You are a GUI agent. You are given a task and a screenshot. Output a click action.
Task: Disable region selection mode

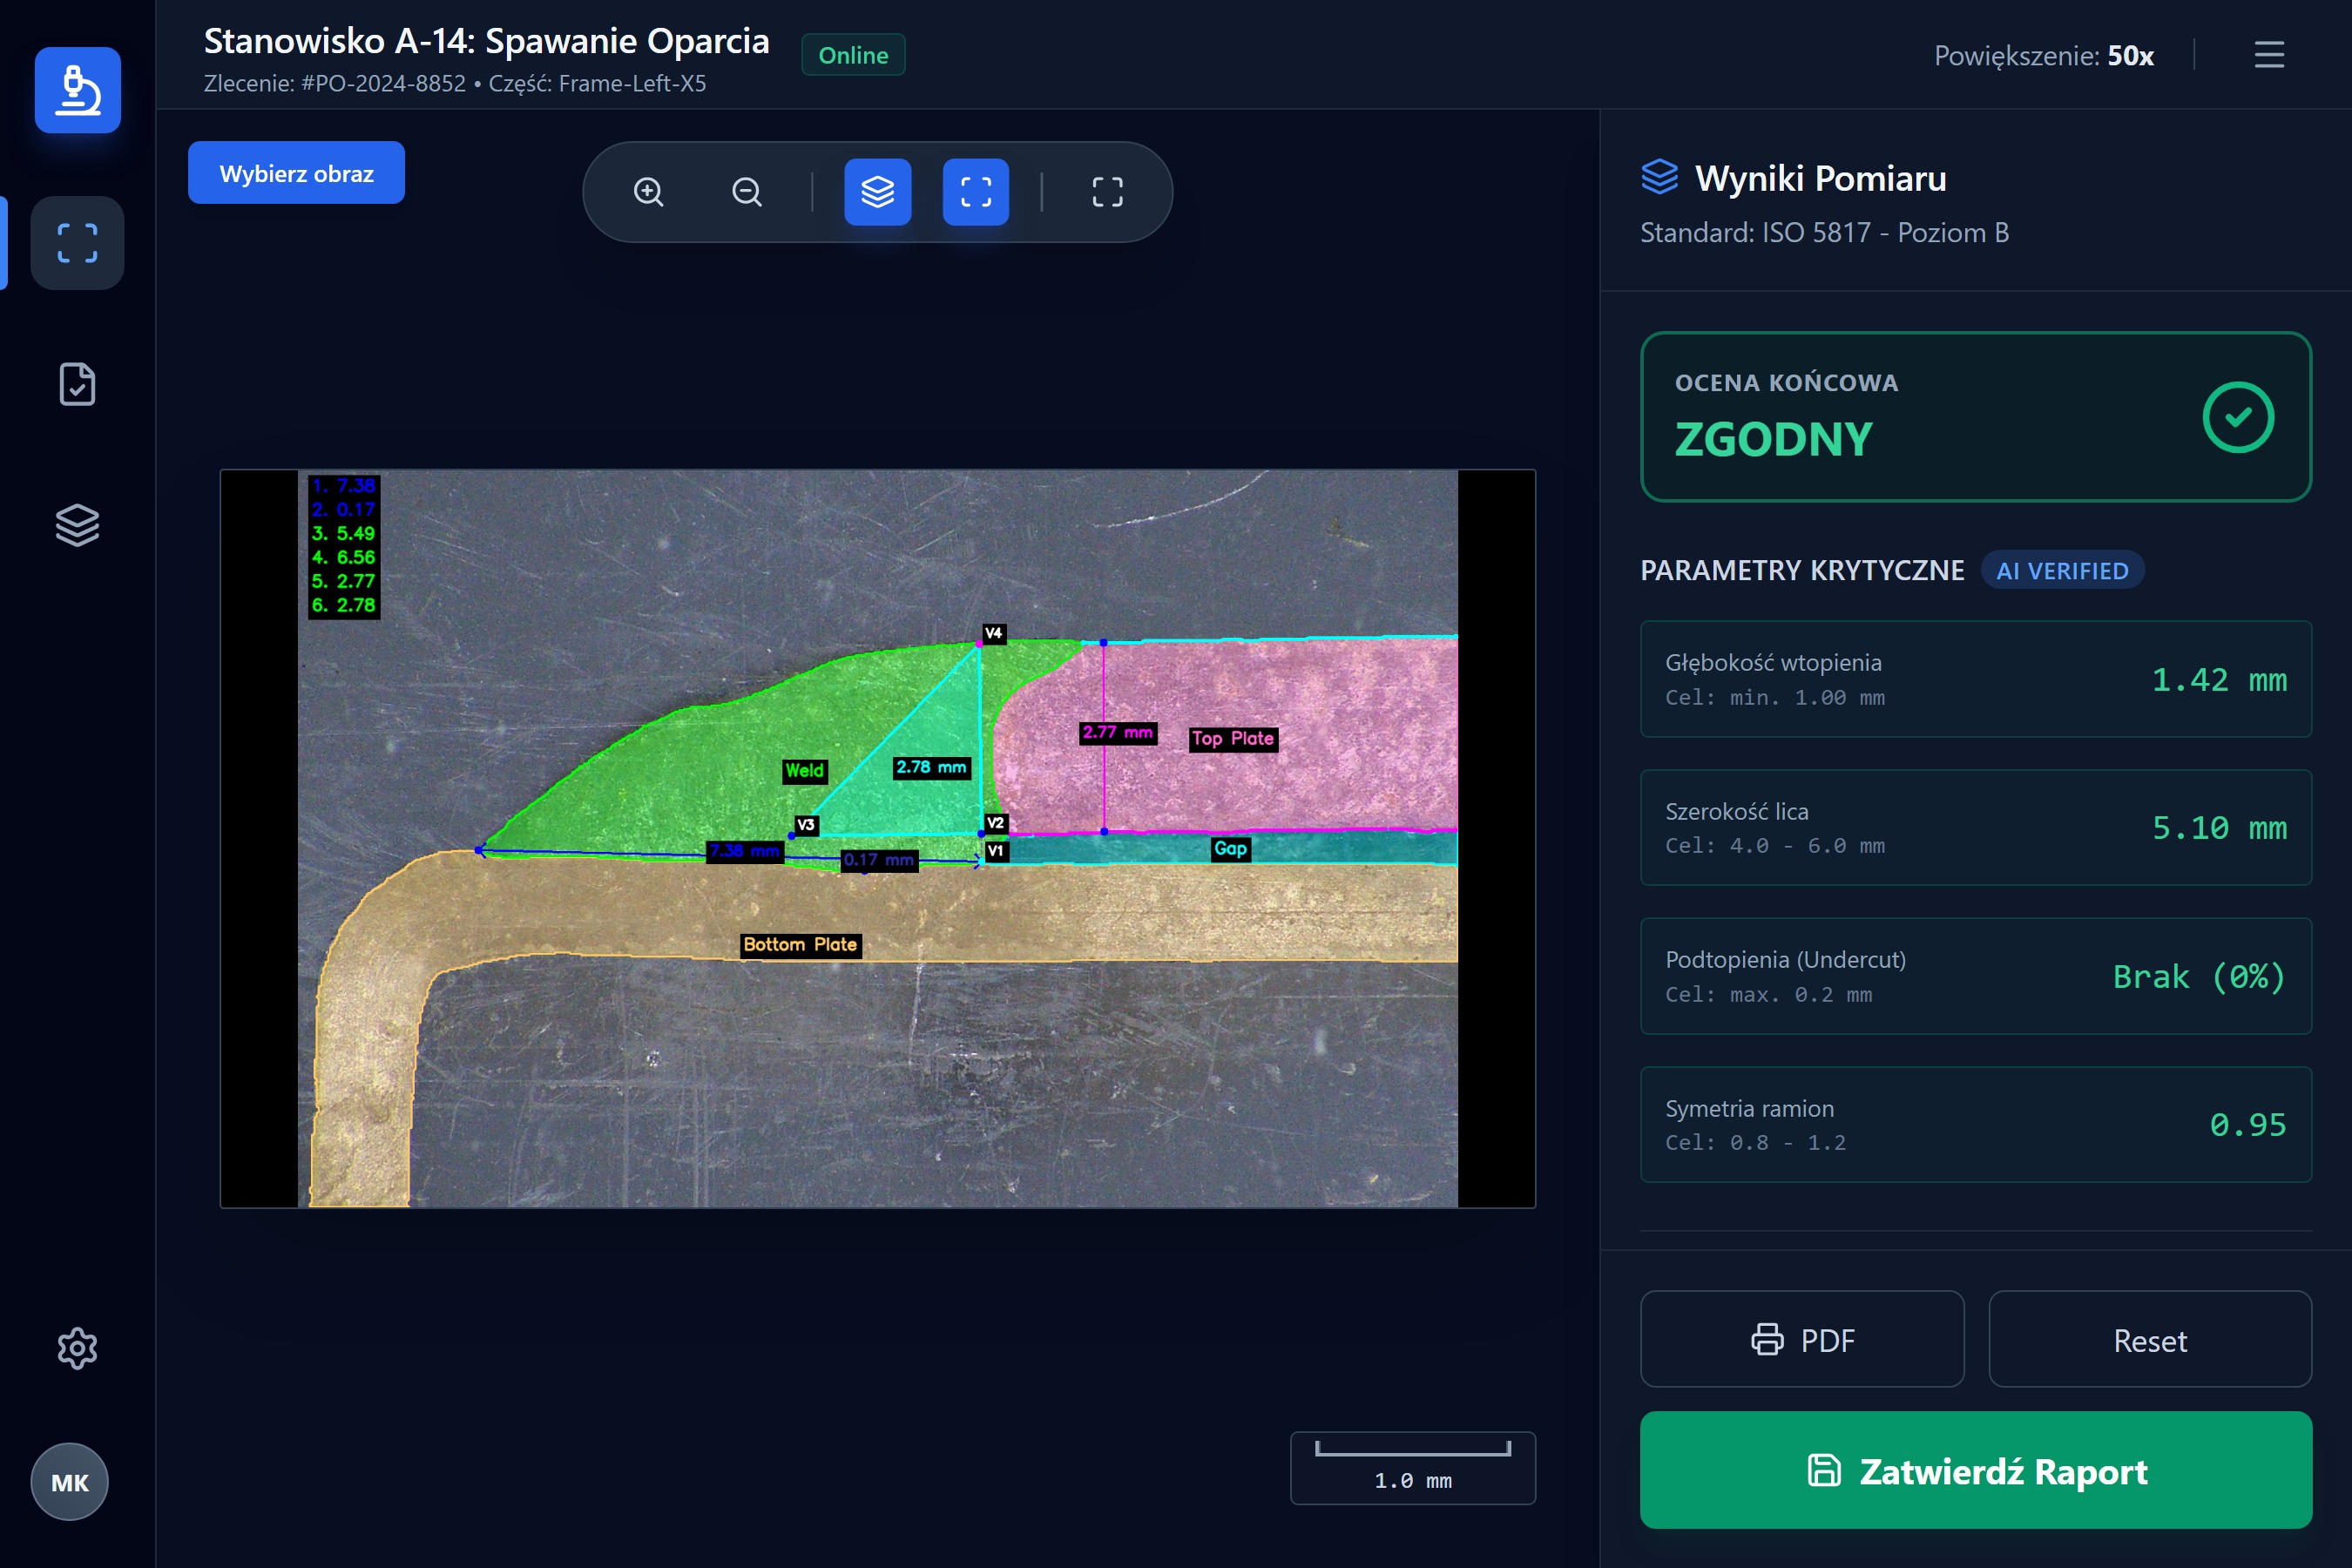[x=976, y=191]
